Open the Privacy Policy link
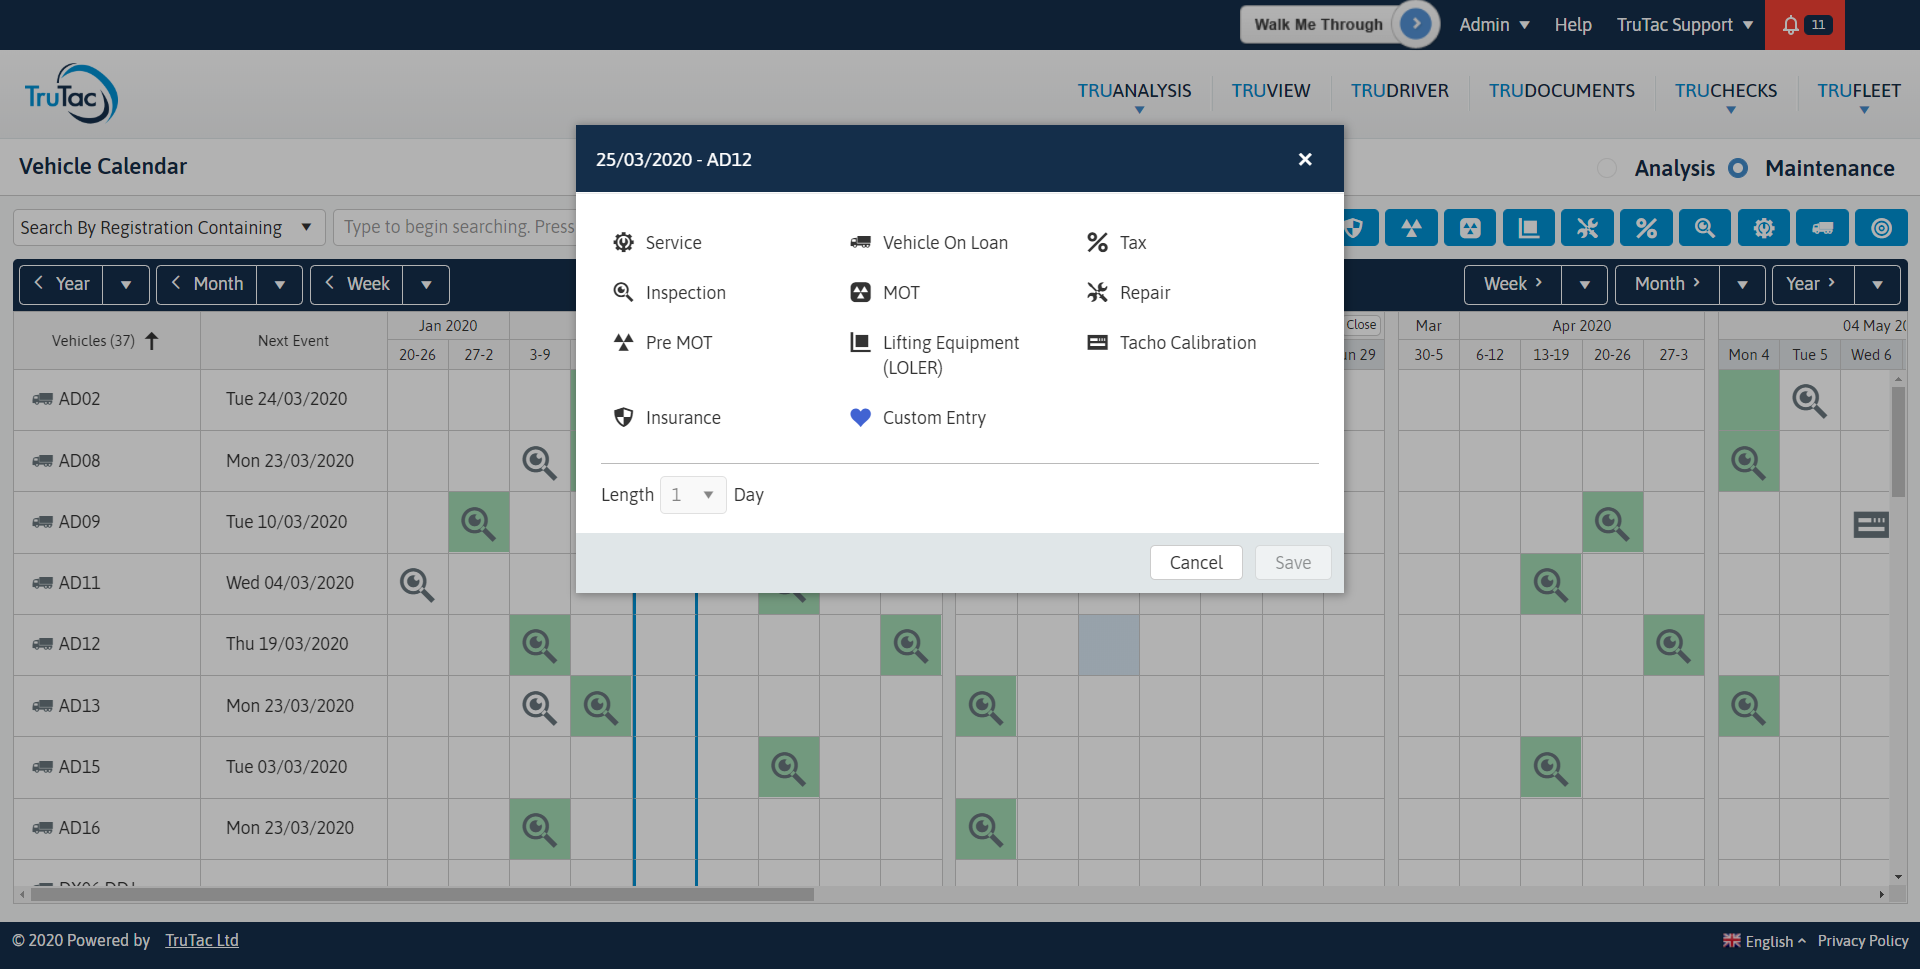 coord(1863,941)
